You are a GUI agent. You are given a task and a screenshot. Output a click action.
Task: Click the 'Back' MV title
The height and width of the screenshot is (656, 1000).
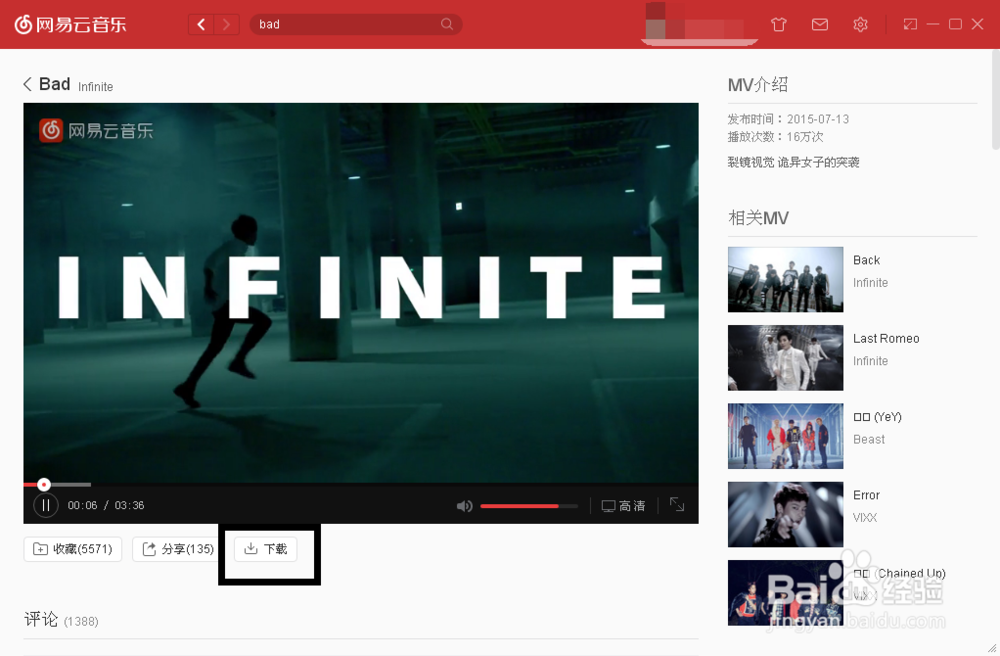[x=866, y=260]
